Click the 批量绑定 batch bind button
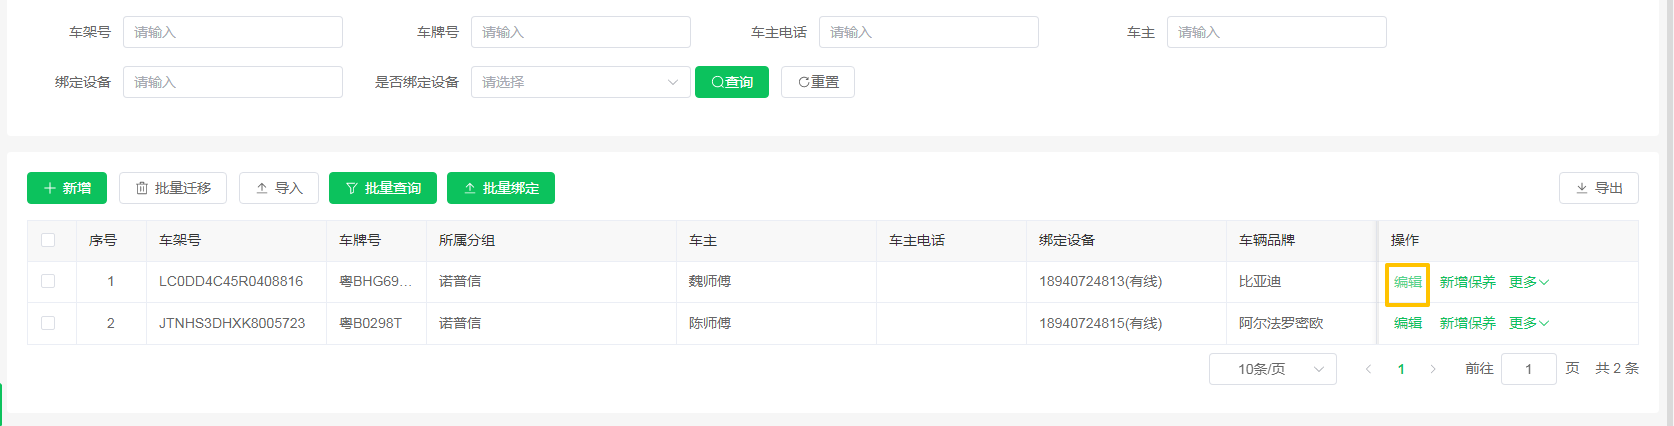Screen dimensions: 1674x426 (501, 188)
